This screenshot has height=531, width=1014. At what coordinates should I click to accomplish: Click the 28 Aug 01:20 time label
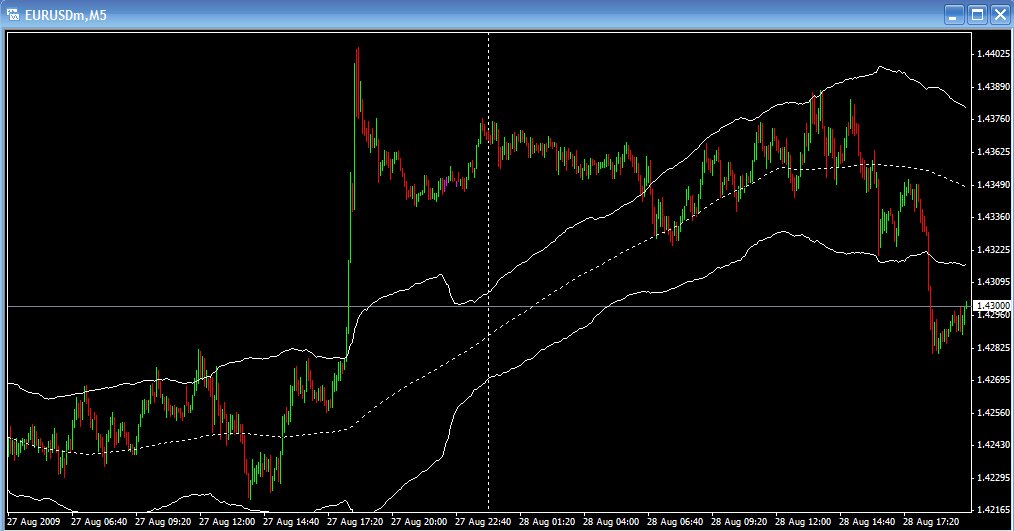coord(547,521)
